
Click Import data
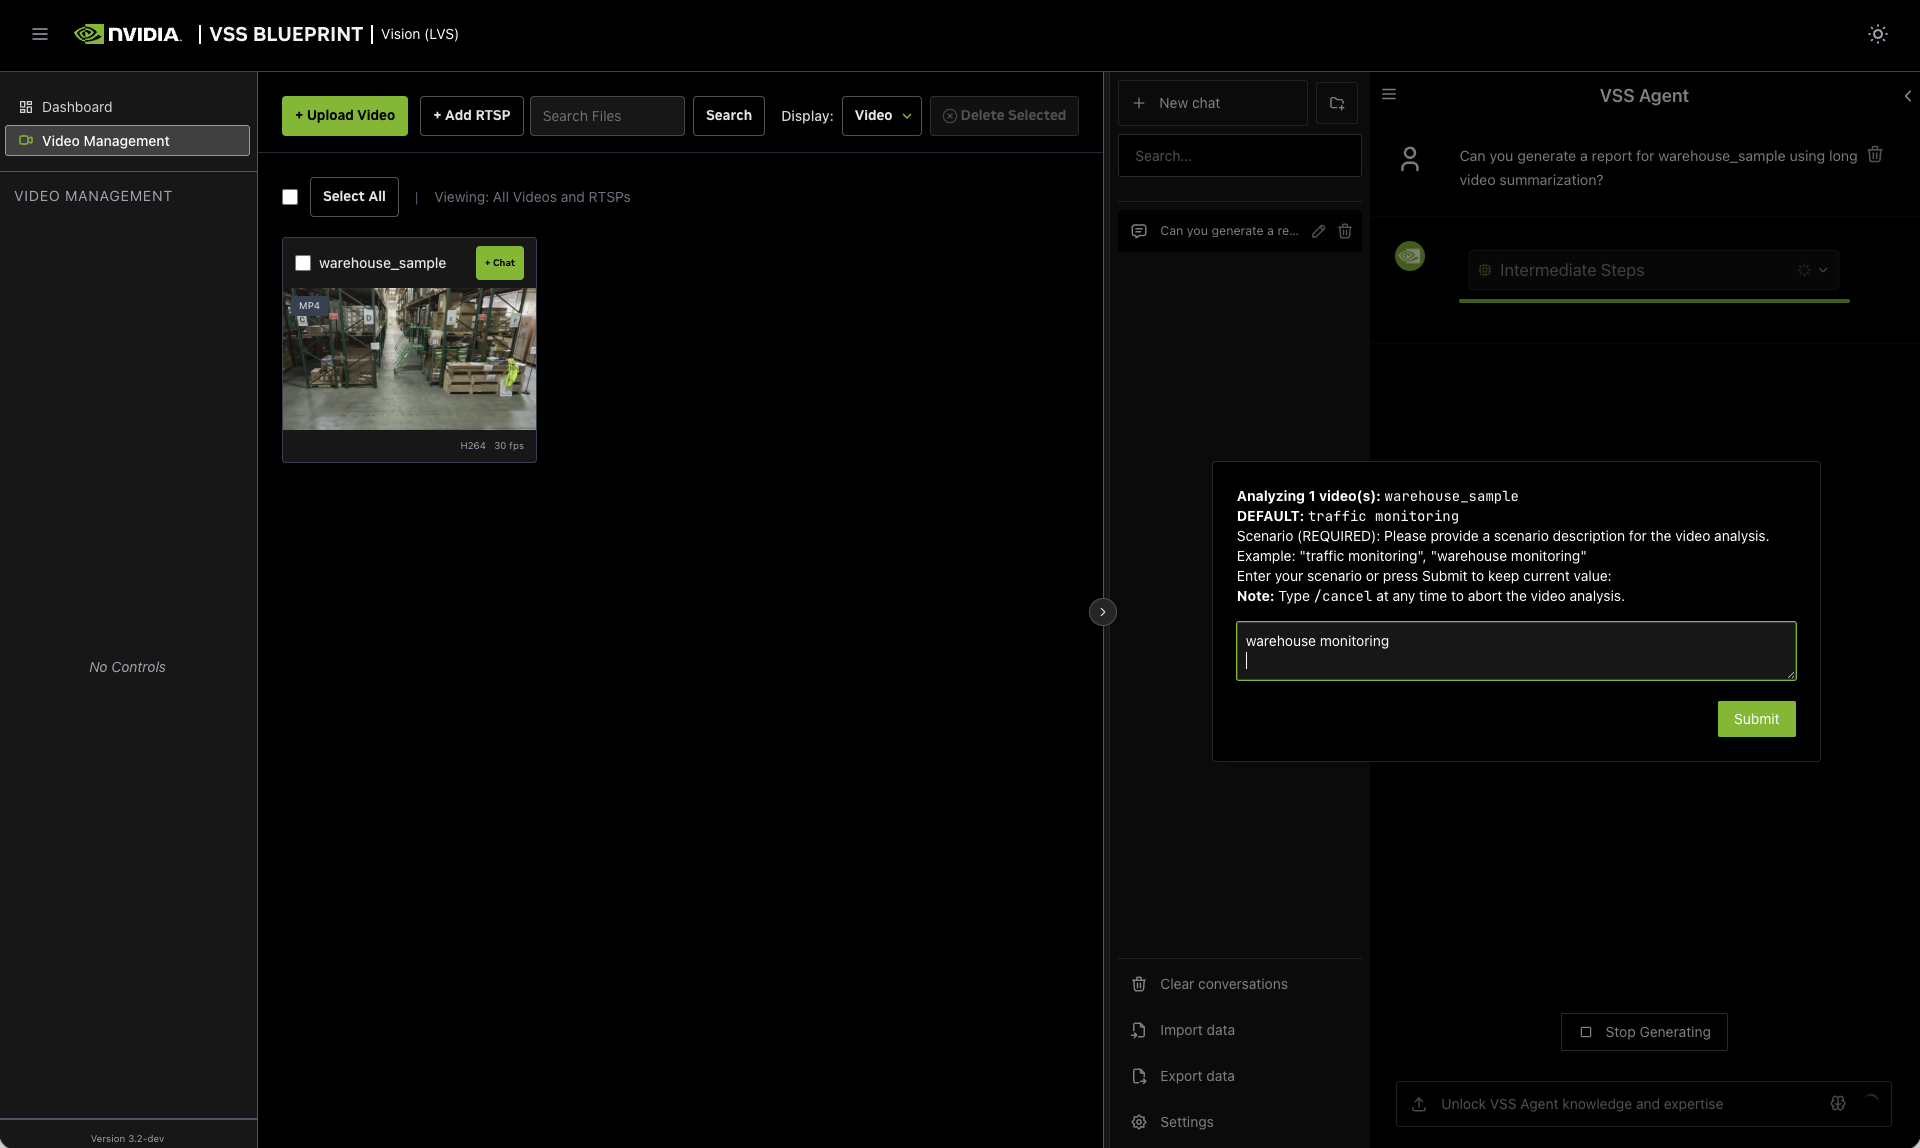pyautogui.click(x=1240, y=1030)
